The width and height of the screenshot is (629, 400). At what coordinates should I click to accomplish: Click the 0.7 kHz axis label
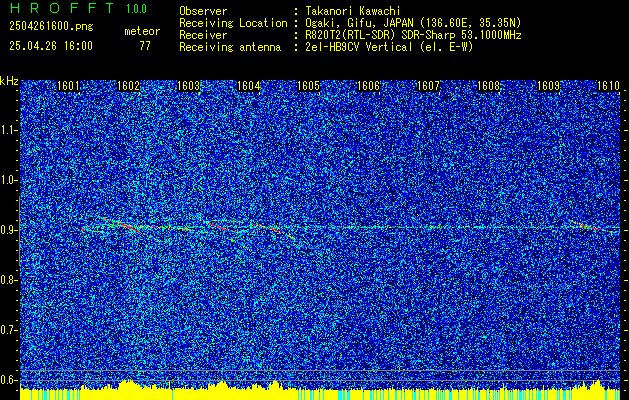click(8, 330)
